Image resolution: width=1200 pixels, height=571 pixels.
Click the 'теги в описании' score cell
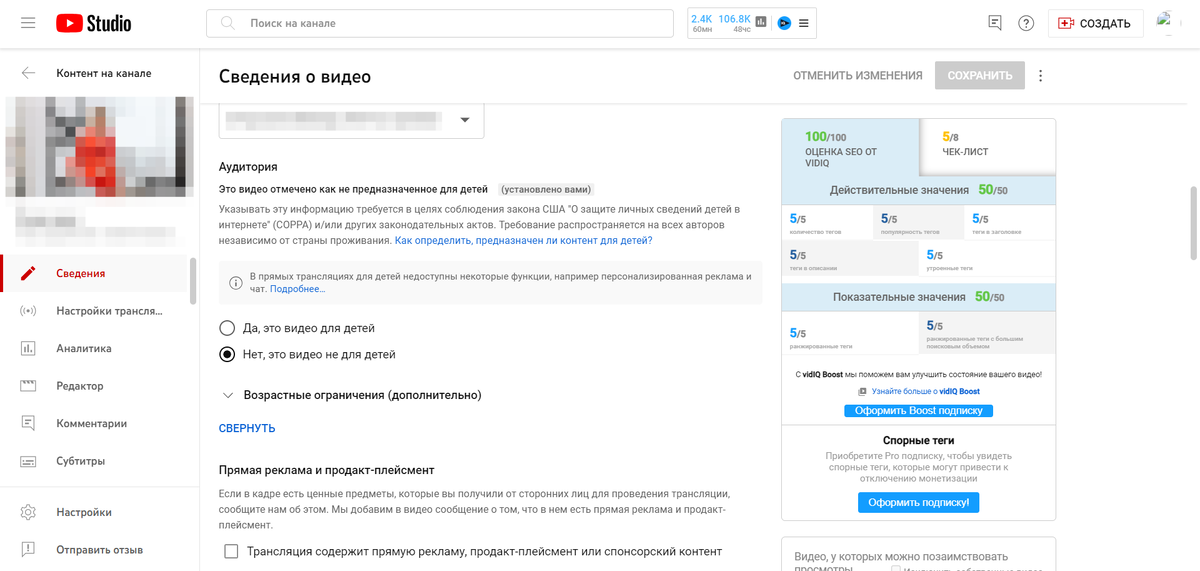pos(850,259)
